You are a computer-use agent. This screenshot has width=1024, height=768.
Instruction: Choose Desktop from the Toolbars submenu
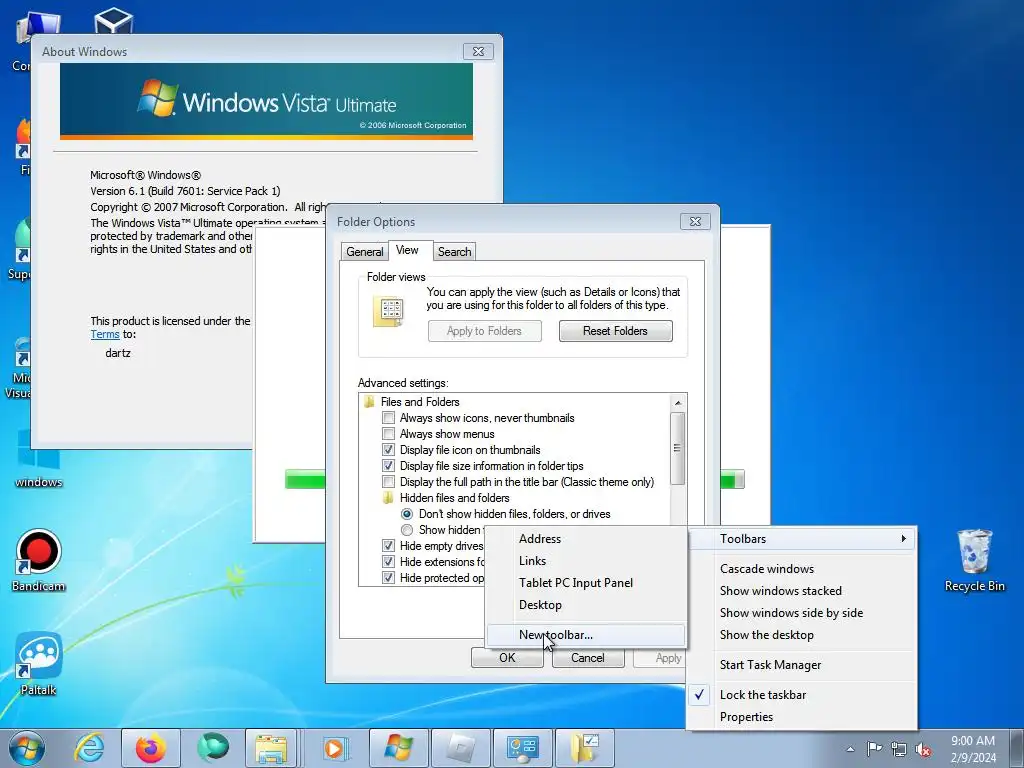[x=586, y=605]
